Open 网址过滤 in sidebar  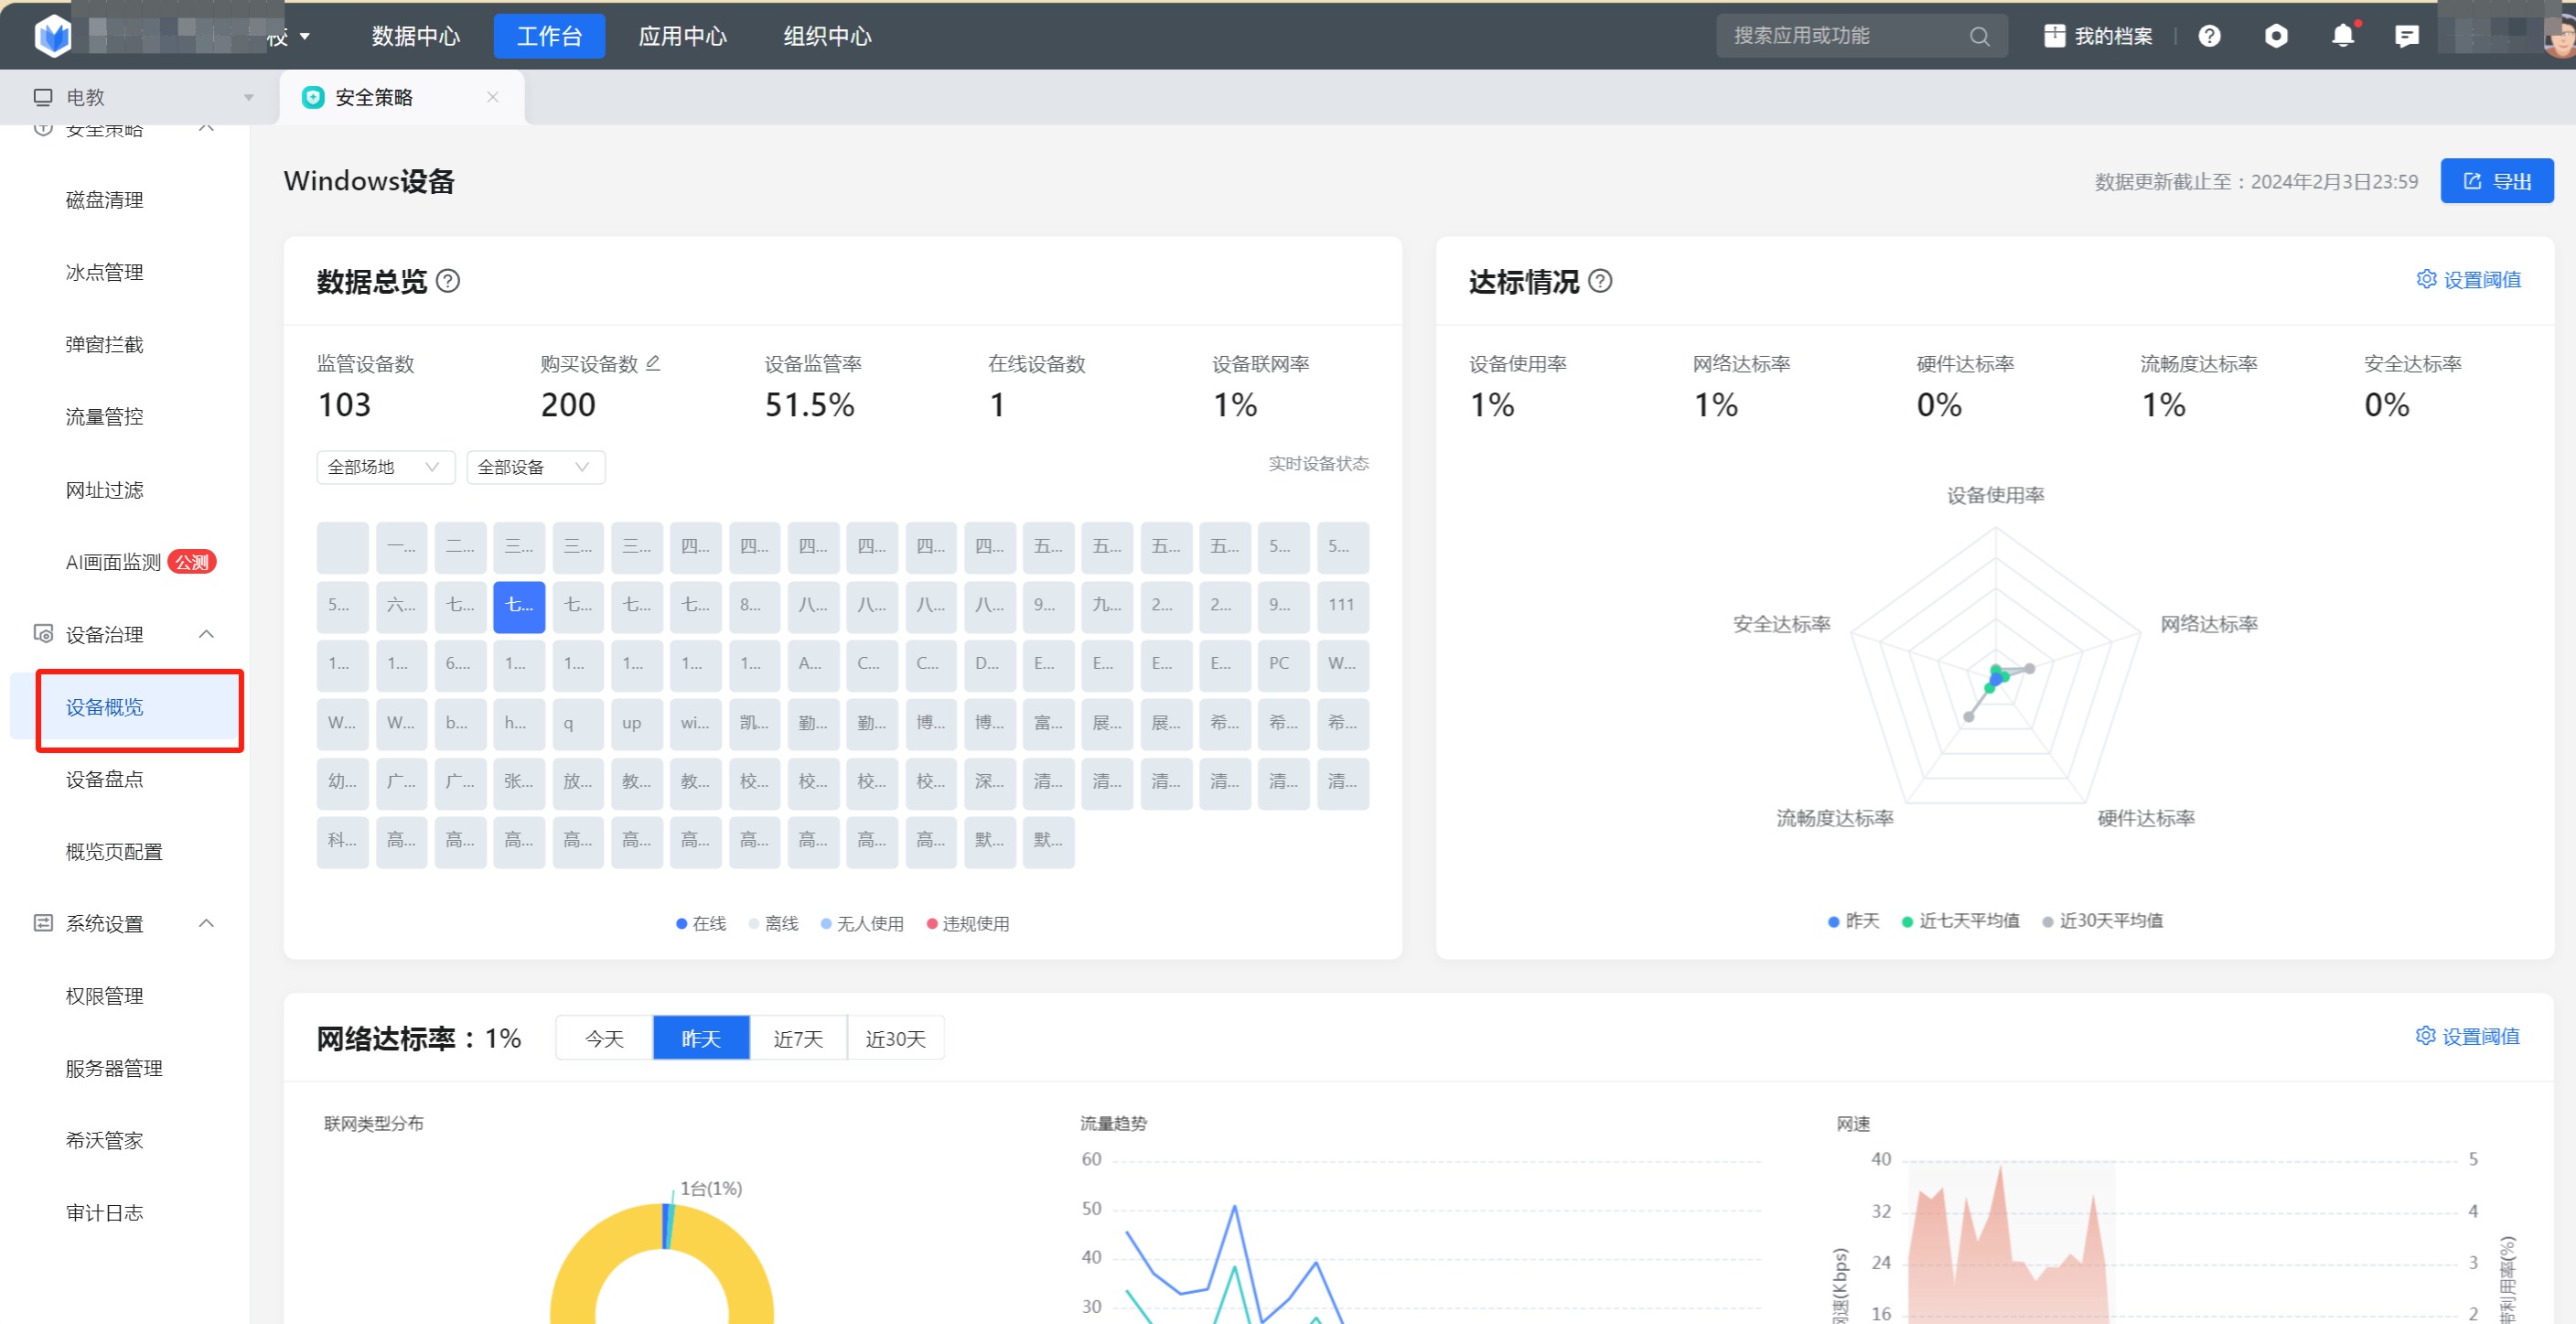[104, 490]
